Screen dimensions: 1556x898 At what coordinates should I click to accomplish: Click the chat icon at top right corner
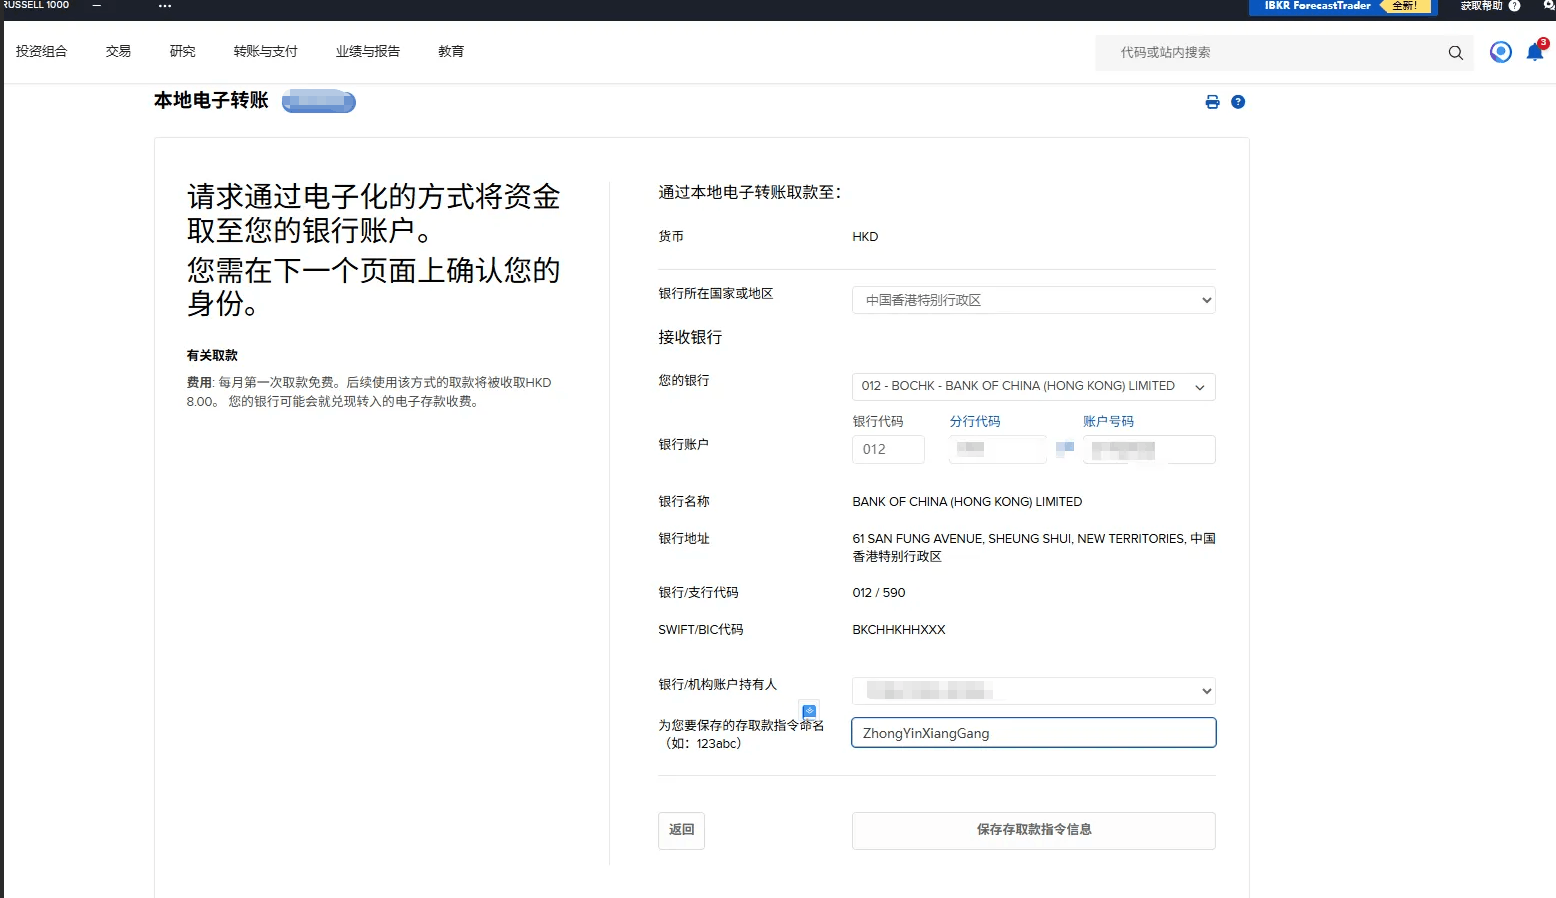pos(1549,5)
